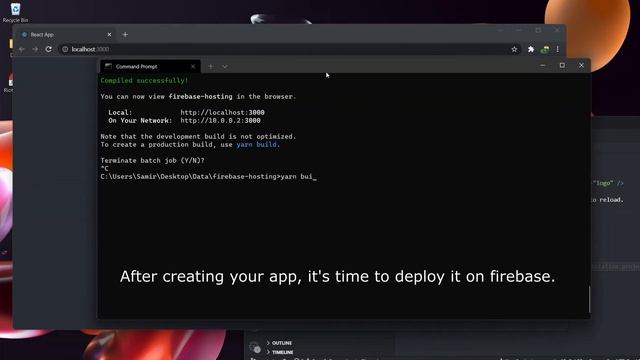Select the React App browser tab
Image resolution: width=640 pixels, height=360 pixels.
(66, 35)
